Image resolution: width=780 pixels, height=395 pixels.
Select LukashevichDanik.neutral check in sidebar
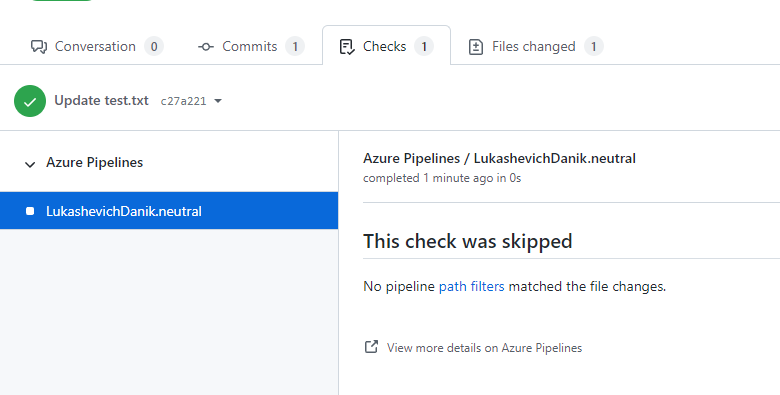(169, 211)
